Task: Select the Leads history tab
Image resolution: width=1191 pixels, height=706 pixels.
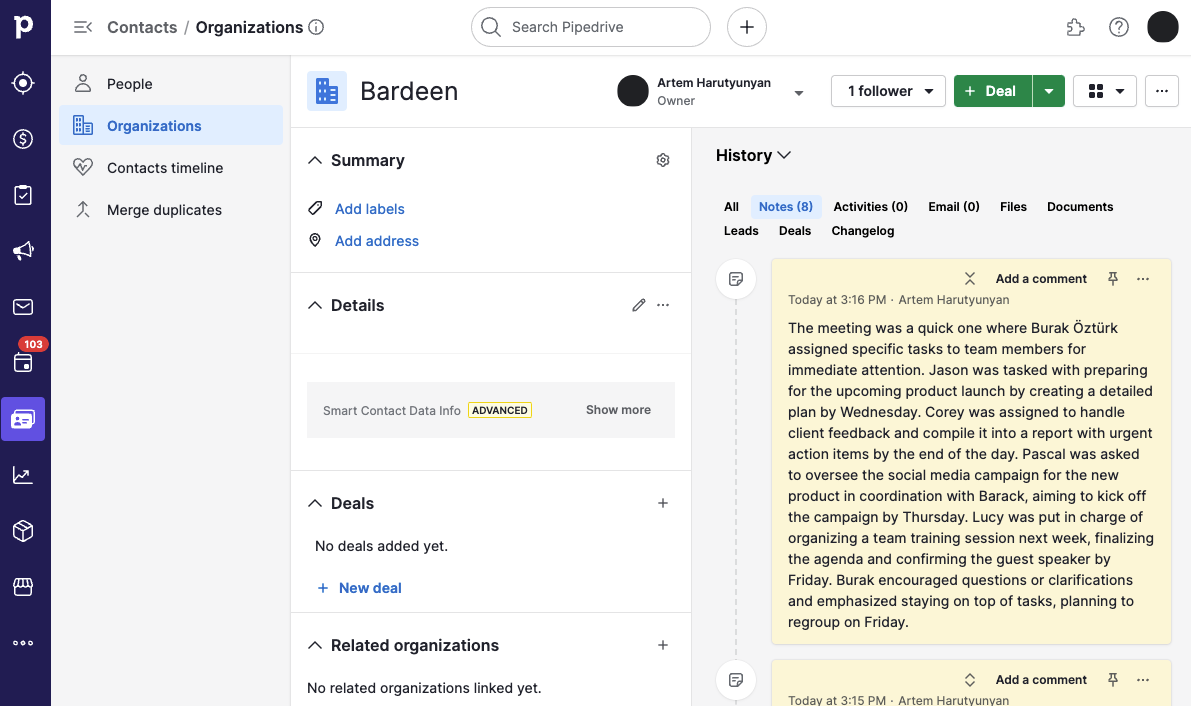Action: (741, 231)
